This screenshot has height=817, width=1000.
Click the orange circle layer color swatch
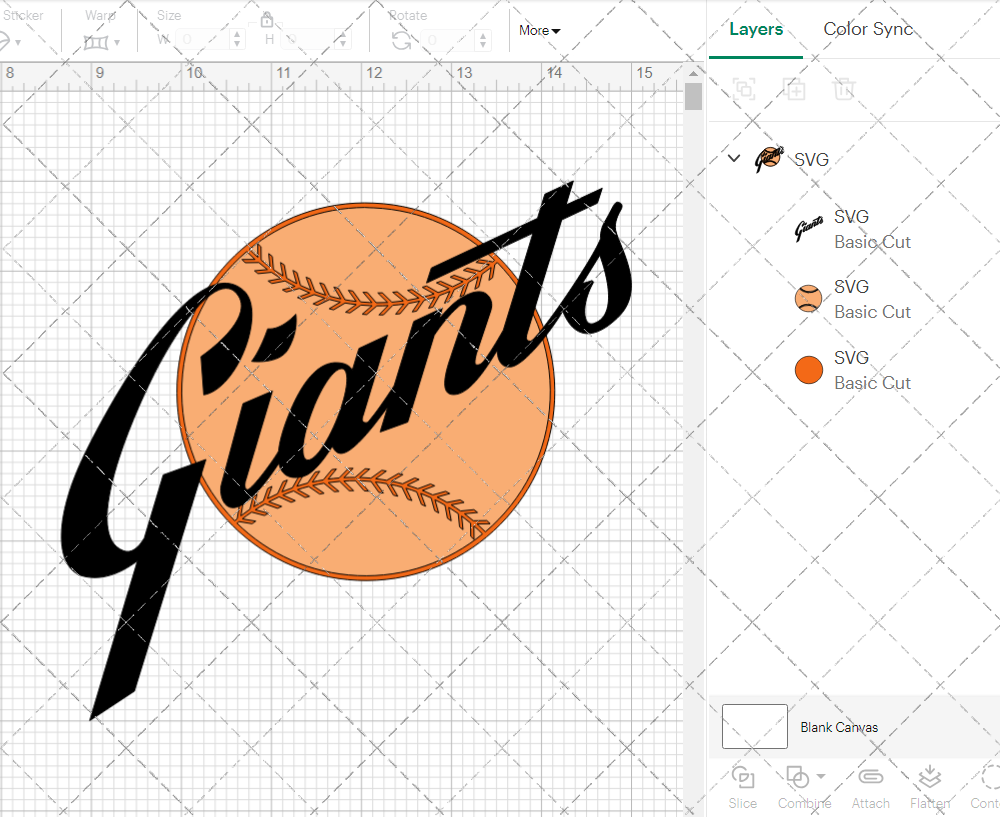click(x=809, y=370)
